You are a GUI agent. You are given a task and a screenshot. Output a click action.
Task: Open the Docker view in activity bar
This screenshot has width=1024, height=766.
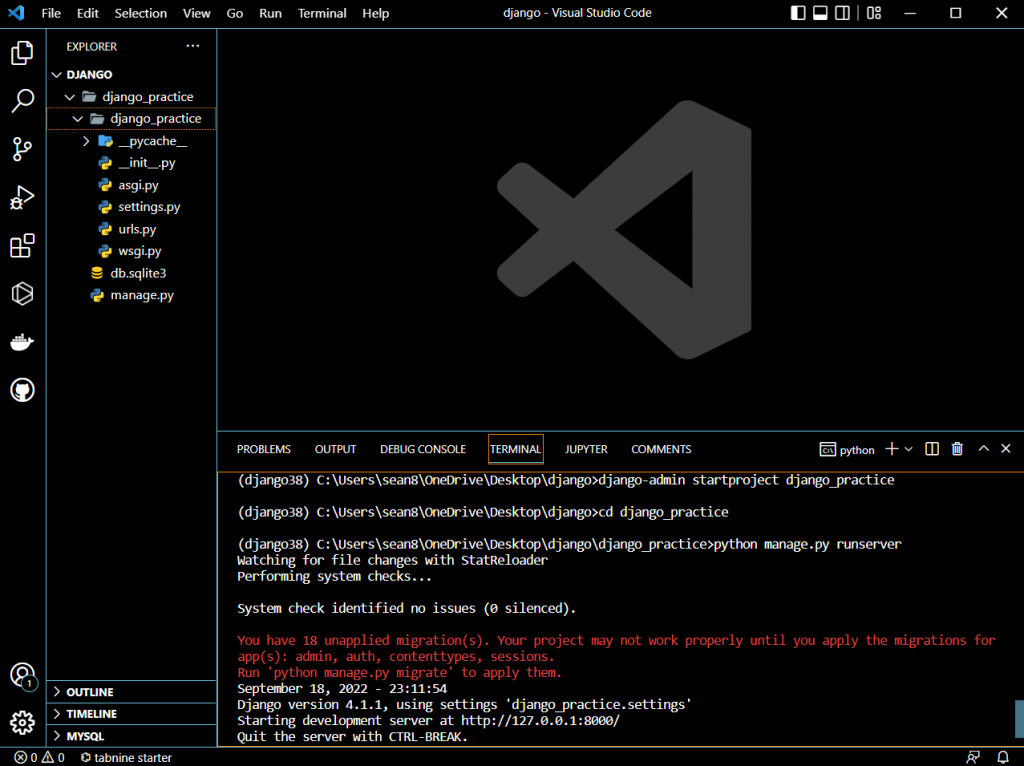22,342
